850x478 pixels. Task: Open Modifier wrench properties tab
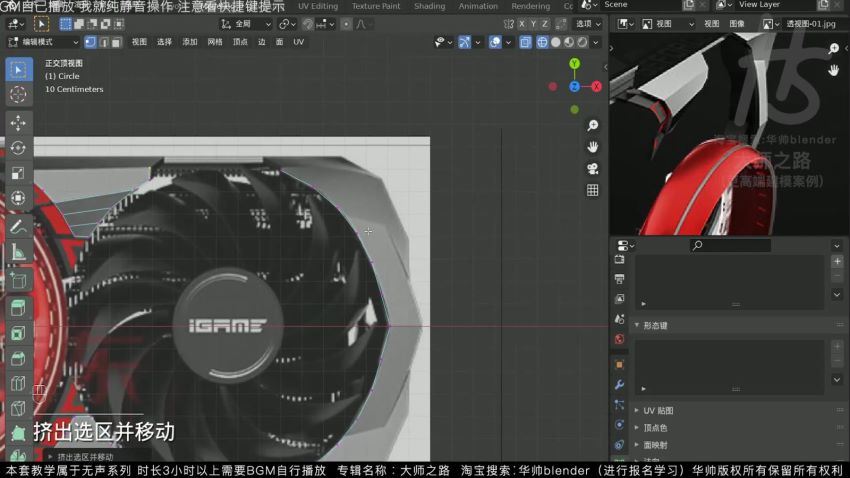click(620, 385)
